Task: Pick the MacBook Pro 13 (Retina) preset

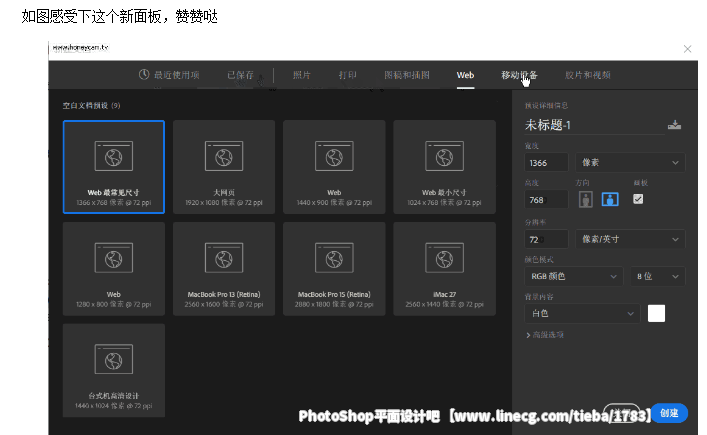Action: click(224, 269)
